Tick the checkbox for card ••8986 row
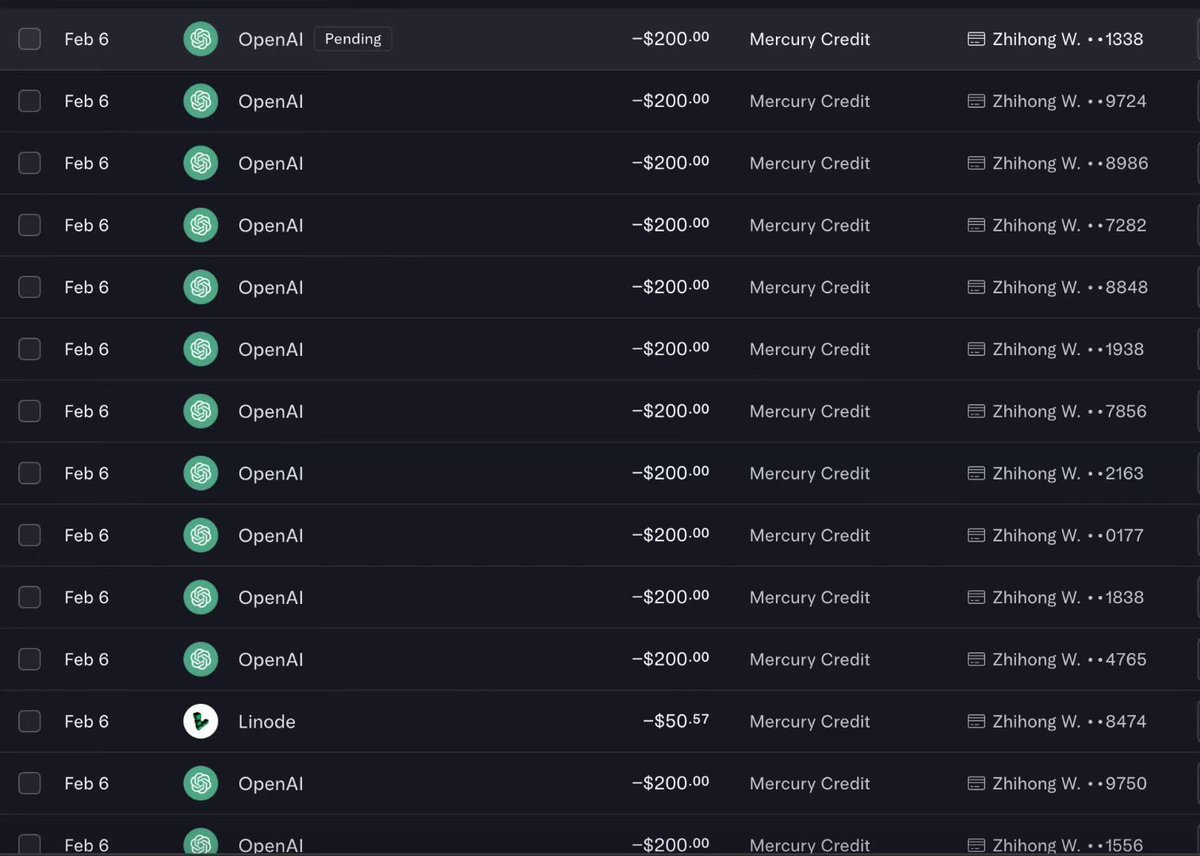The height and width of the screenshot is (856, 1200). coord(30,163)
